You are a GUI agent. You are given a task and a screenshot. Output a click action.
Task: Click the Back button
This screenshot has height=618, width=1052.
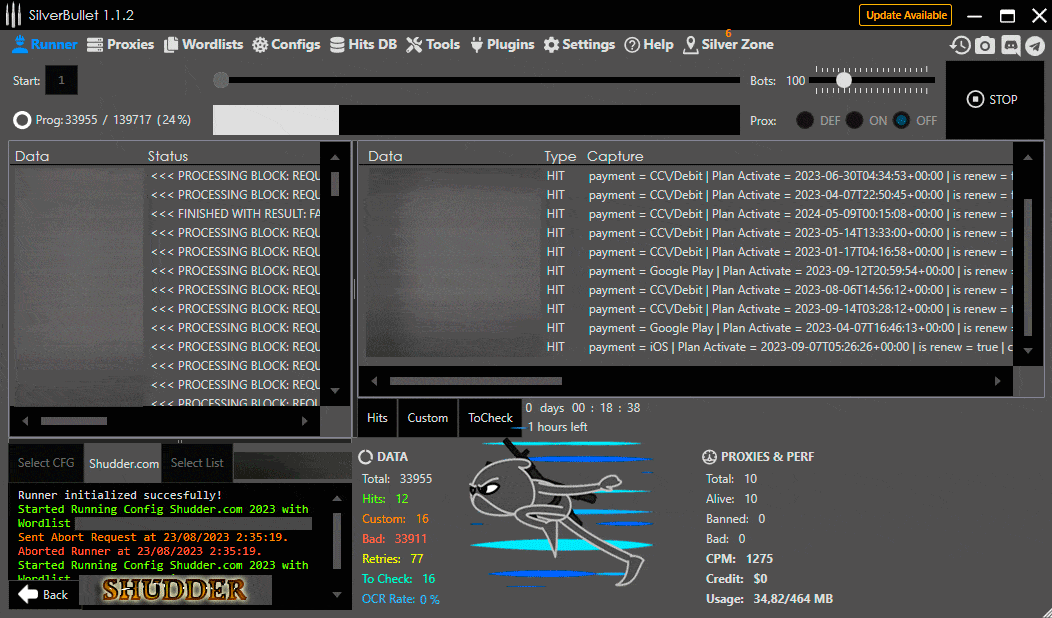(x=44, y=594)
